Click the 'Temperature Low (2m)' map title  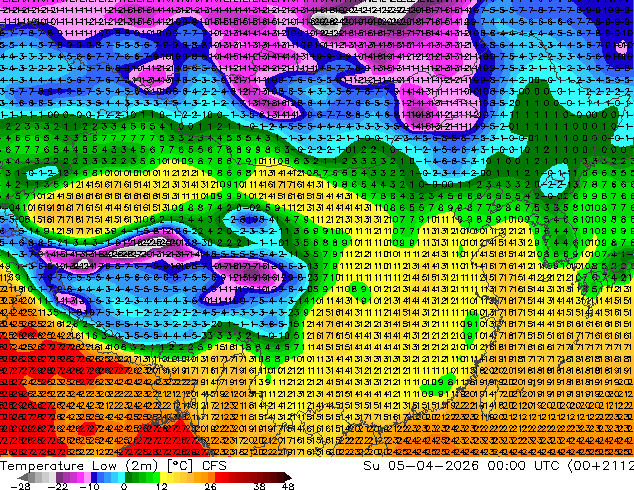tap(78, 466)
